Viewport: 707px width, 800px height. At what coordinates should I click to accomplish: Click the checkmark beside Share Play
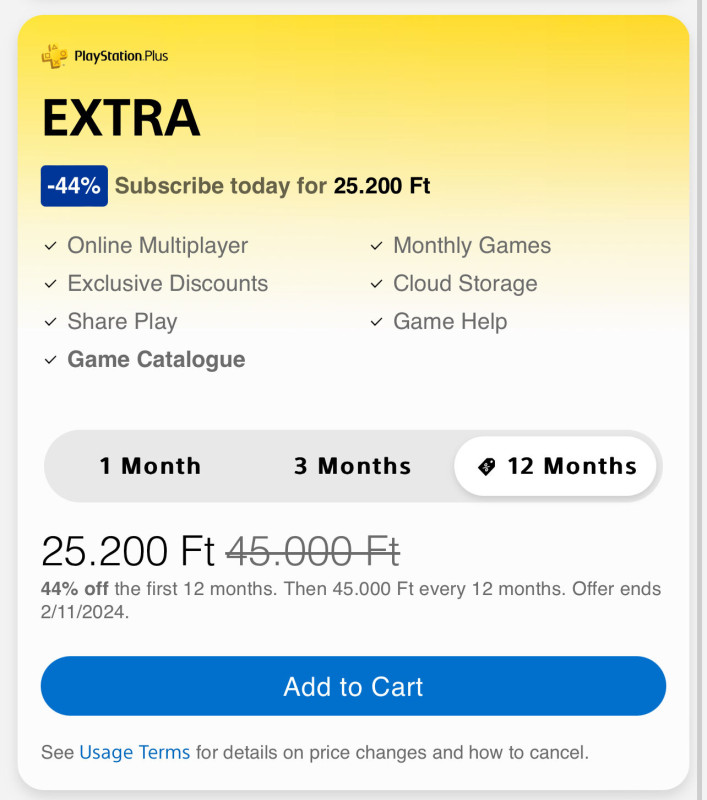pyautogui.click(x=50, y=322)
